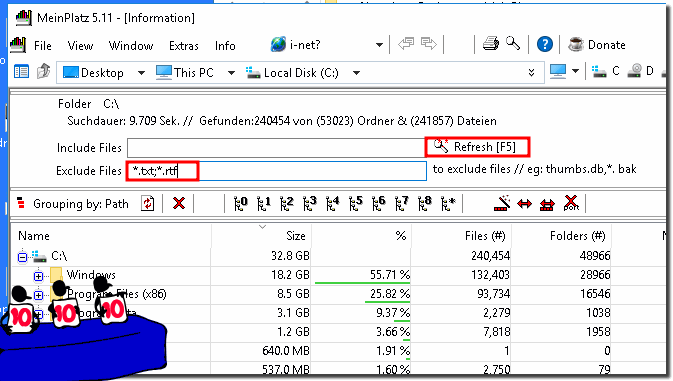Expand tree to level 0 icon
This screenshot has height=381, width=673.
coord(240,203)
